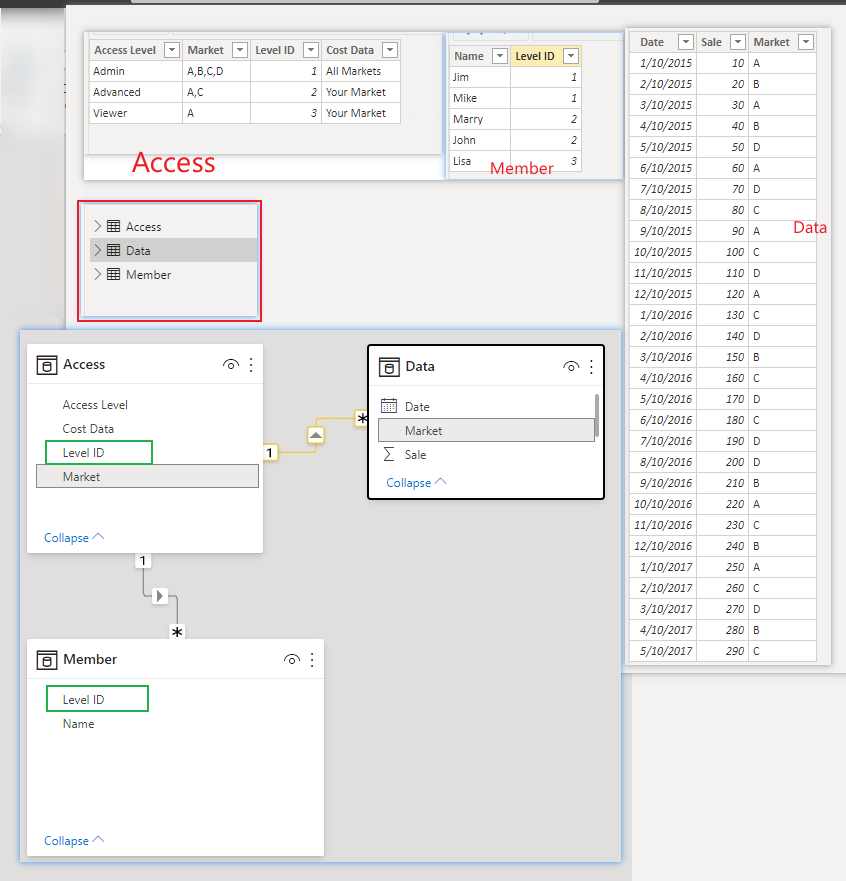This screenshot has width=846, height=881.
Task: Open more options for the Data table card
Action: point(592,367)
